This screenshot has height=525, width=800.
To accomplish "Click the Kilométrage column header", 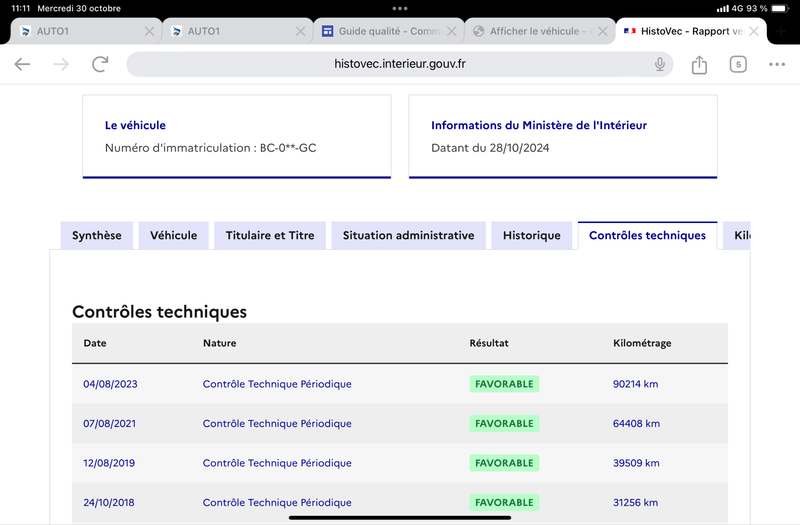I will [642, 343].
